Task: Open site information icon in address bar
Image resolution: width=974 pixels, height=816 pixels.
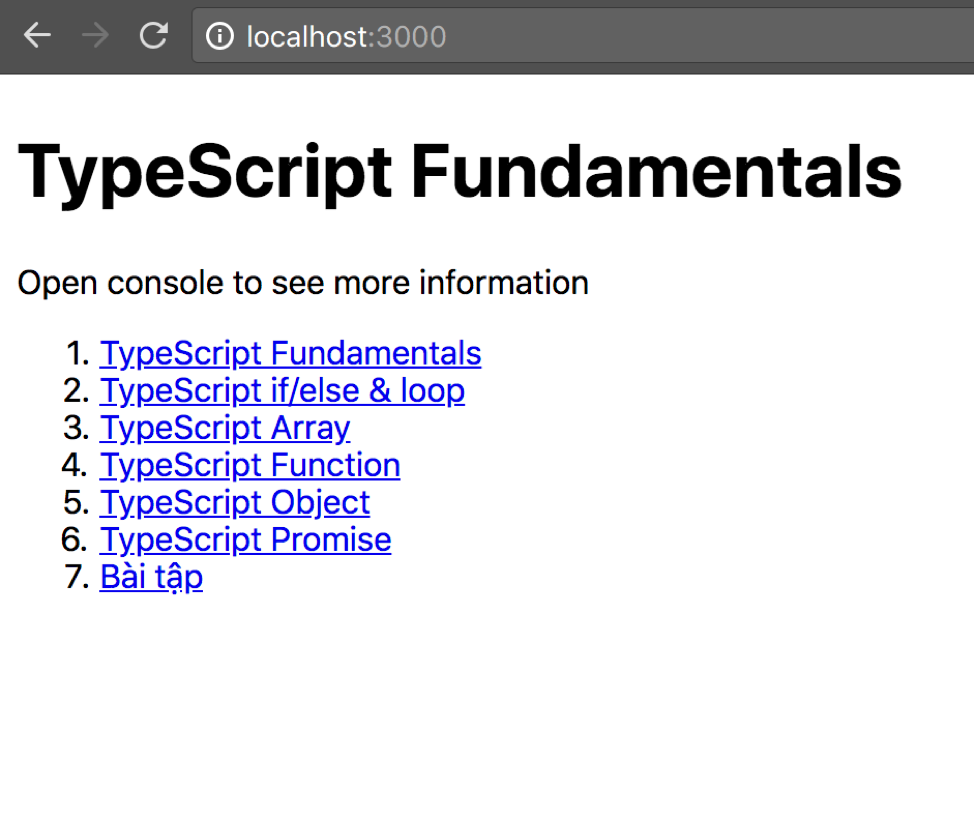Action: pyautogui.click(x=220, y=37)
